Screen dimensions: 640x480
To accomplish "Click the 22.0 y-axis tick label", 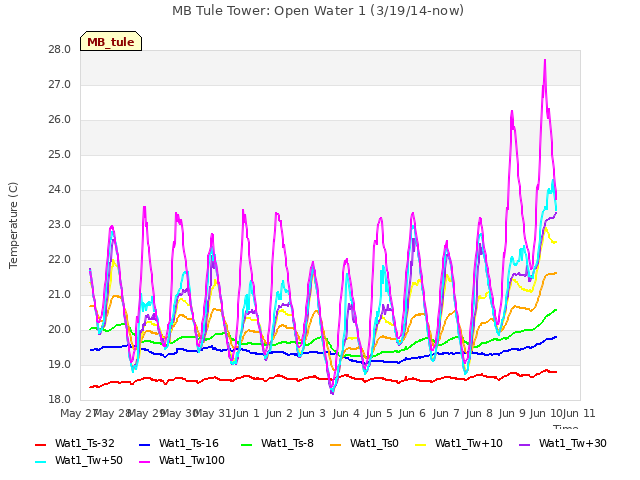I will coord(60,260).
